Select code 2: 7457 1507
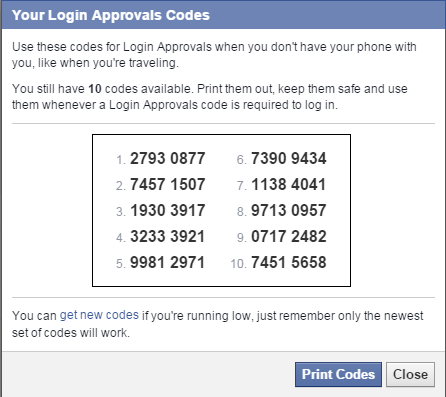446x397 pixels. [167, 184]
